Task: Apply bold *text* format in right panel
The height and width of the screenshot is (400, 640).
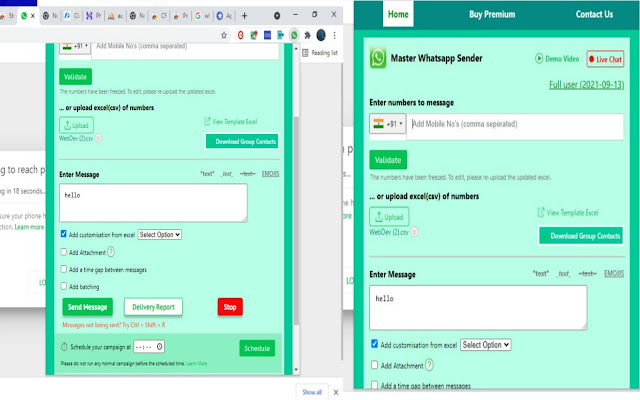Action: pyautogui.click(x=541, y=273)
